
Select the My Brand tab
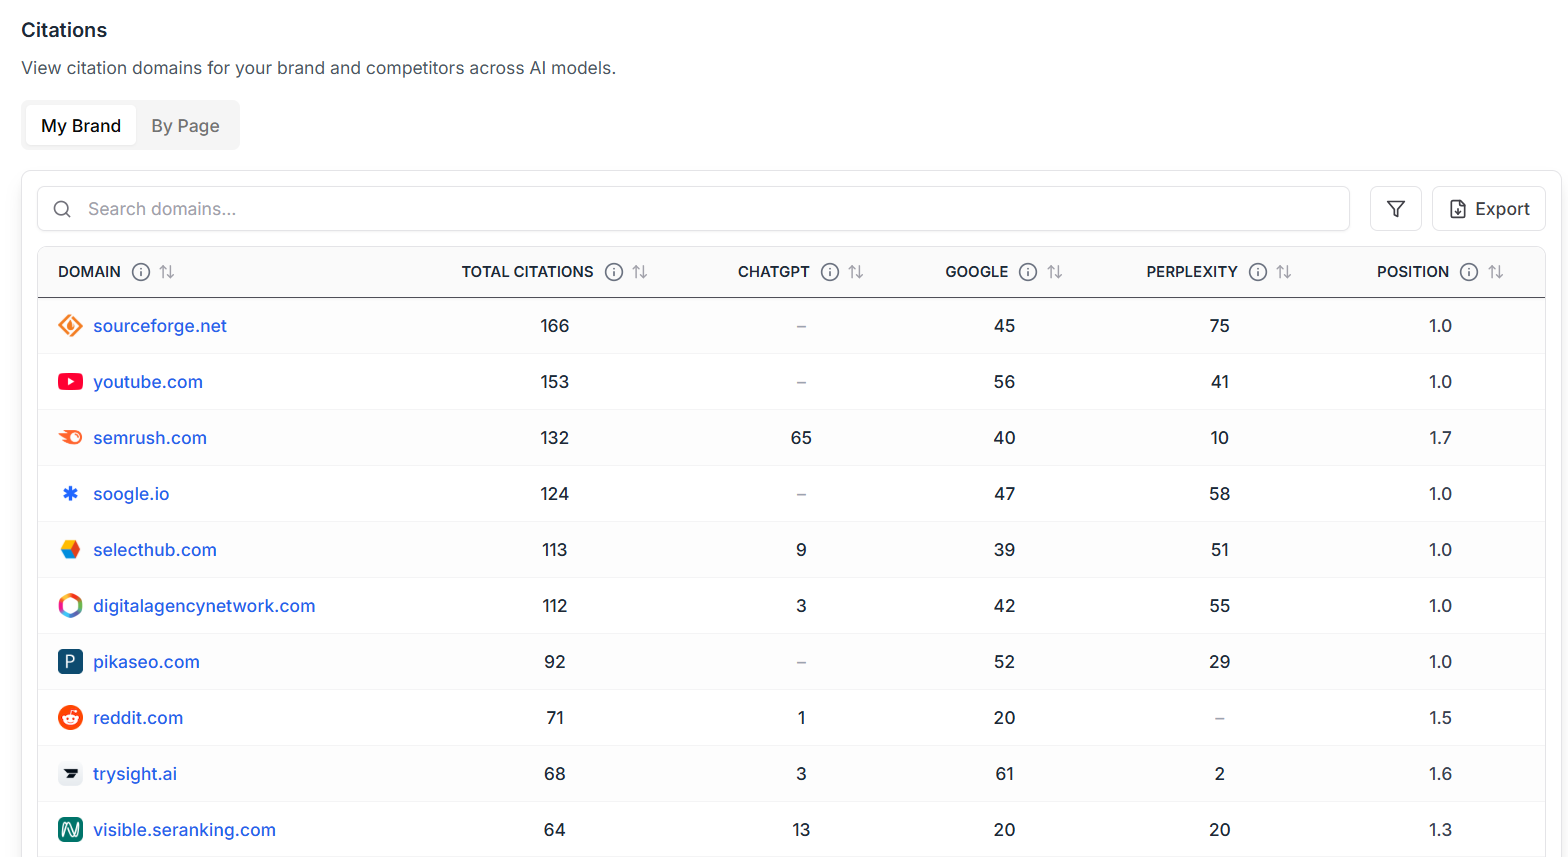click(81, 126)
